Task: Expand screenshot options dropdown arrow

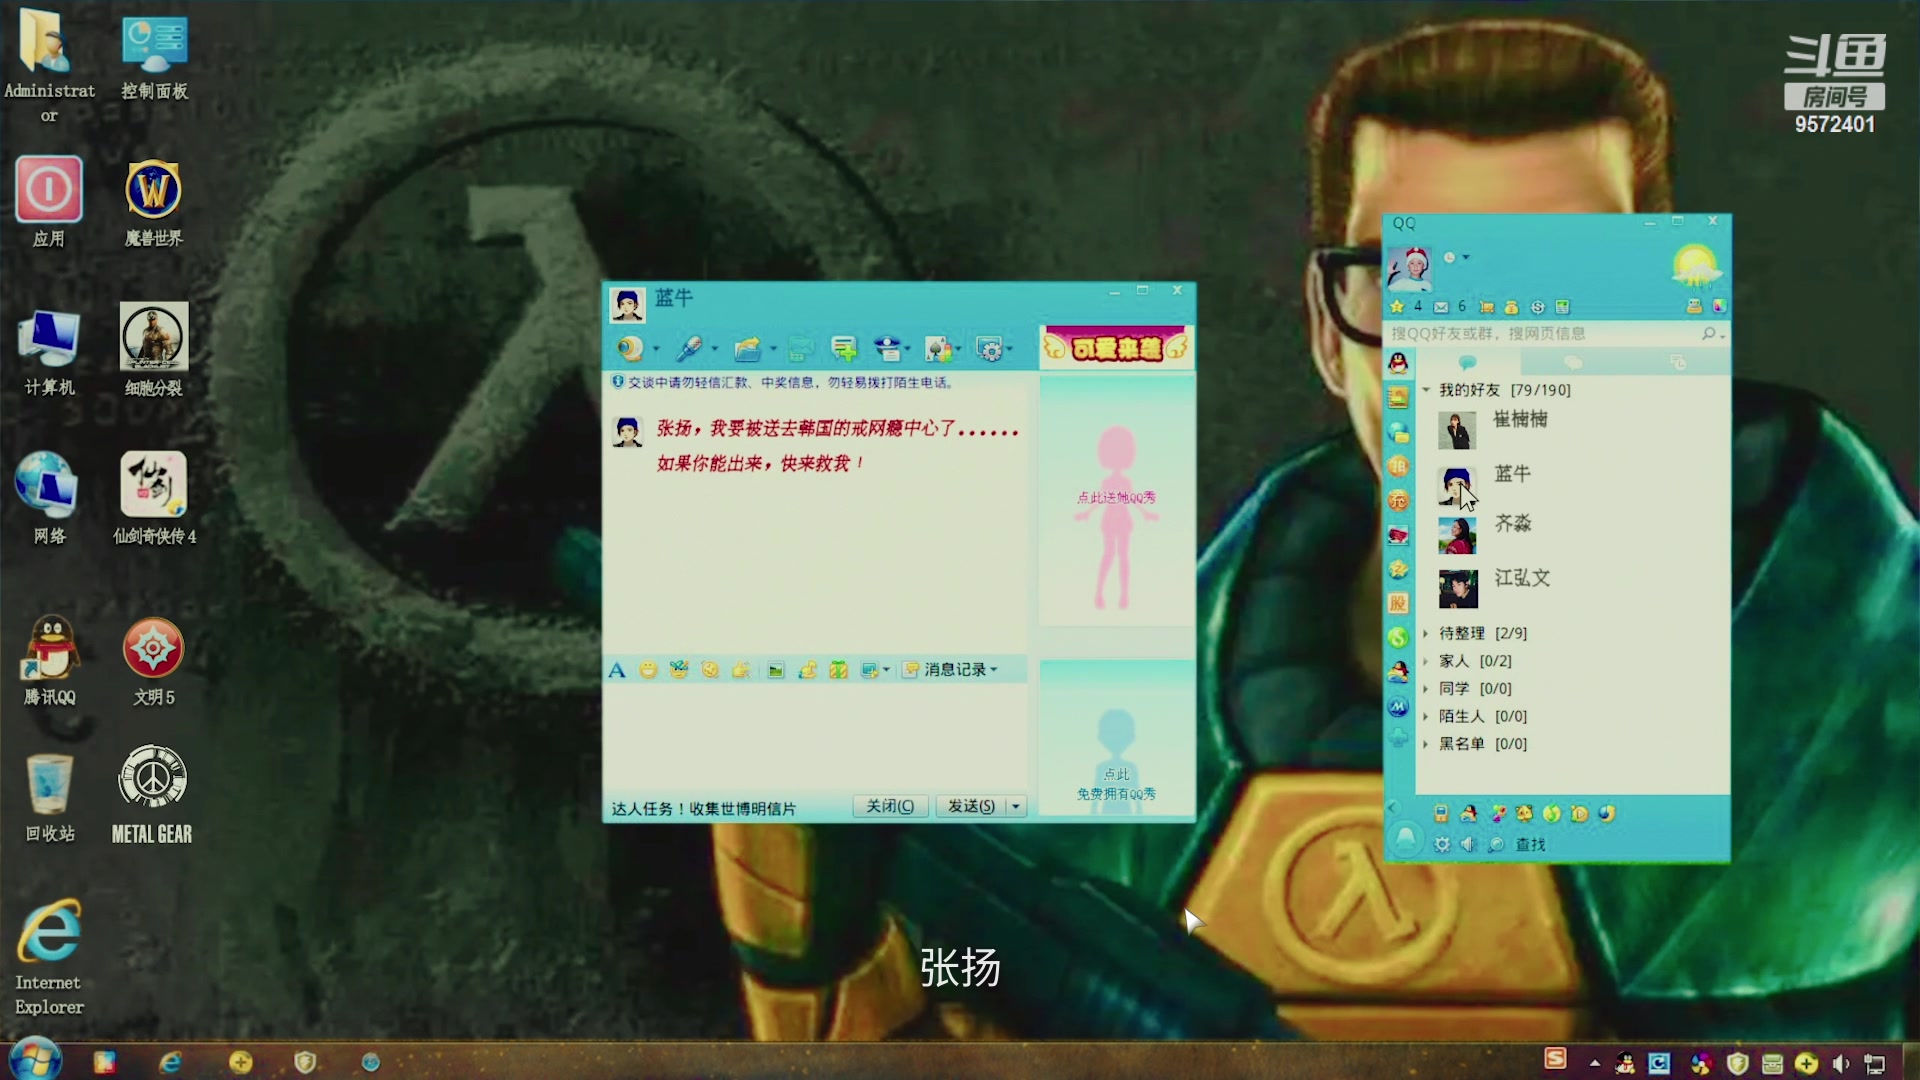Action: click(x=886, y=670)
